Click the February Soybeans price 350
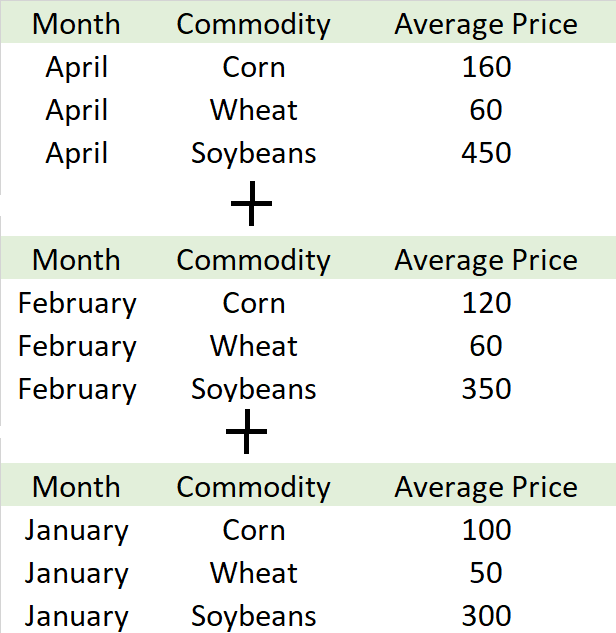Image resolution: width=616 pixels, height=633 pixels. 486,389
